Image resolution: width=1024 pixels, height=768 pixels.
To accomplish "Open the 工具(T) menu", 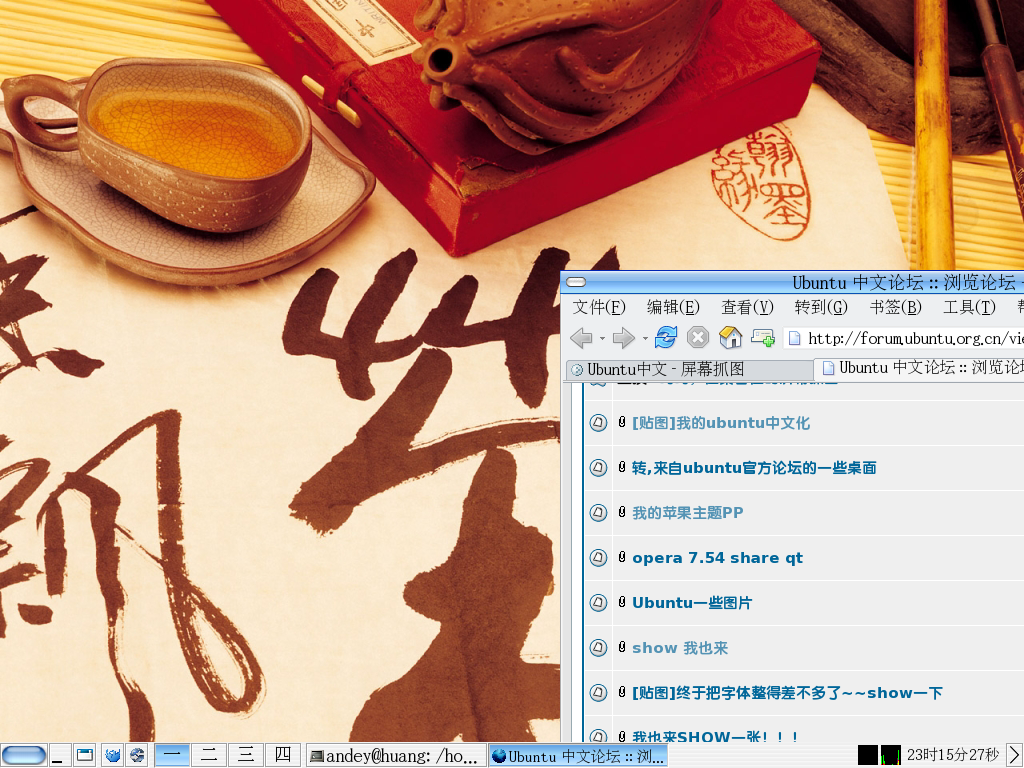I will pos(969,307).
